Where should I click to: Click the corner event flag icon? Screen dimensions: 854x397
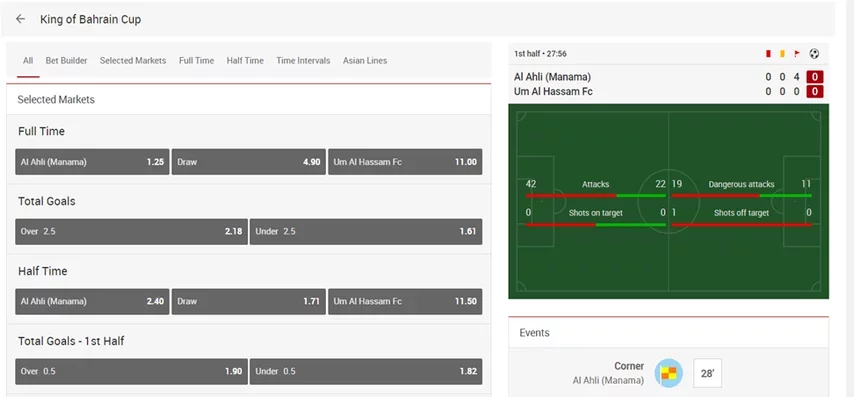[x=668, y=373]
